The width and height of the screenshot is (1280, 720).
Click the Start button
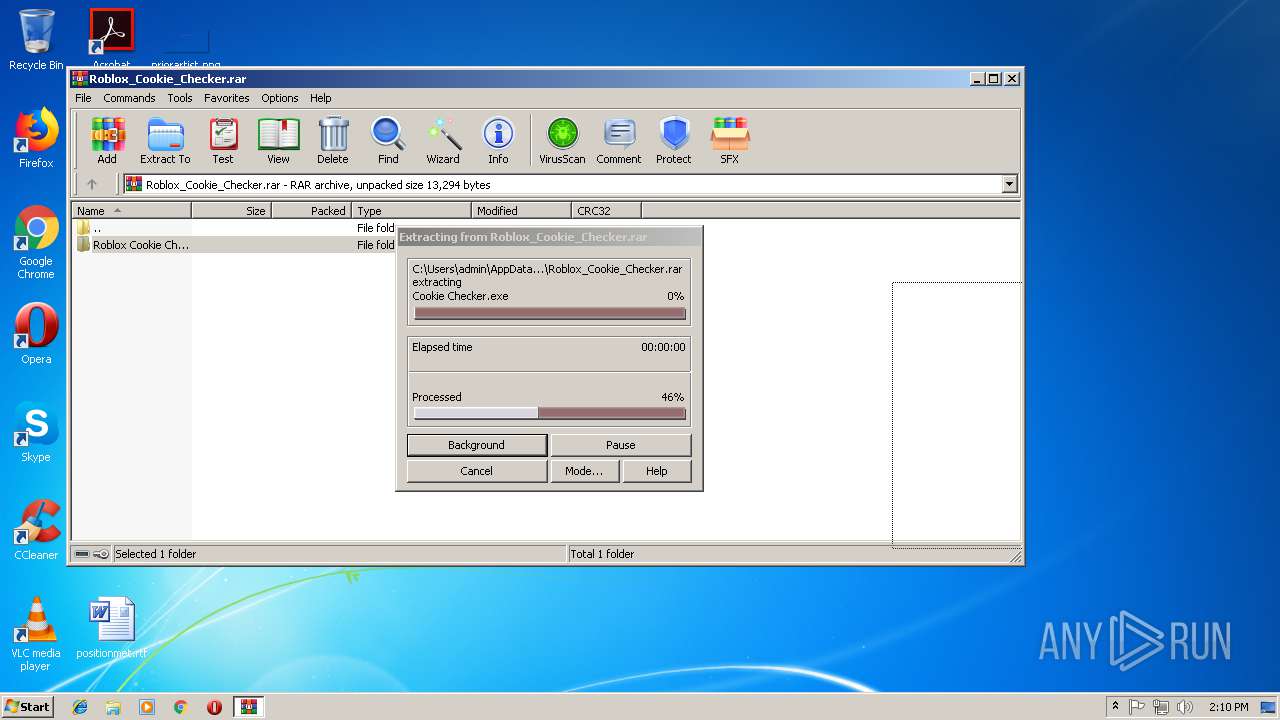click(x=27, y=707)
